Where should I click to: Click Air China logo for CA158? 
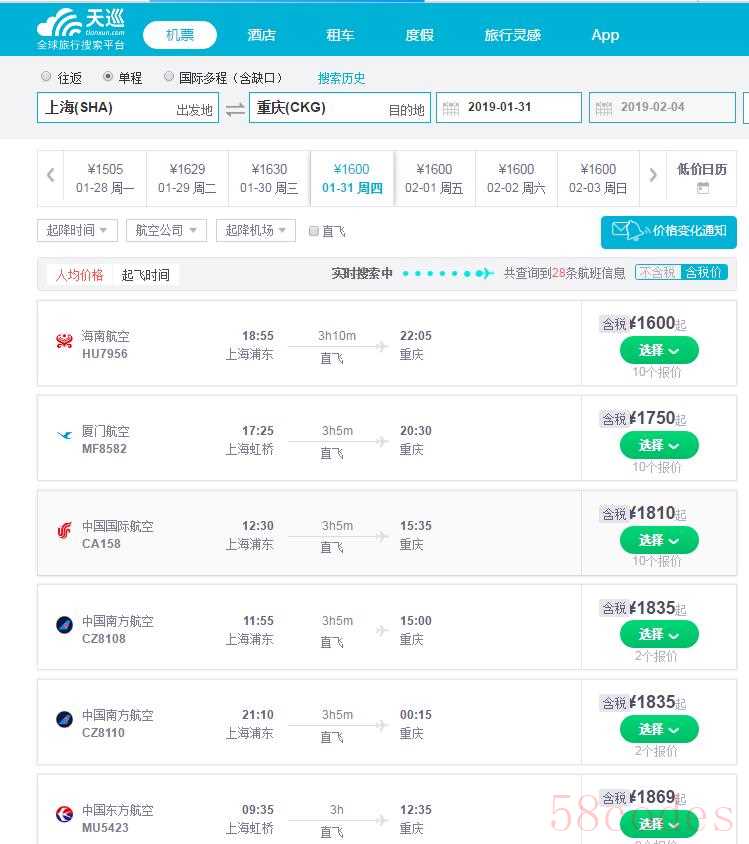65,531
